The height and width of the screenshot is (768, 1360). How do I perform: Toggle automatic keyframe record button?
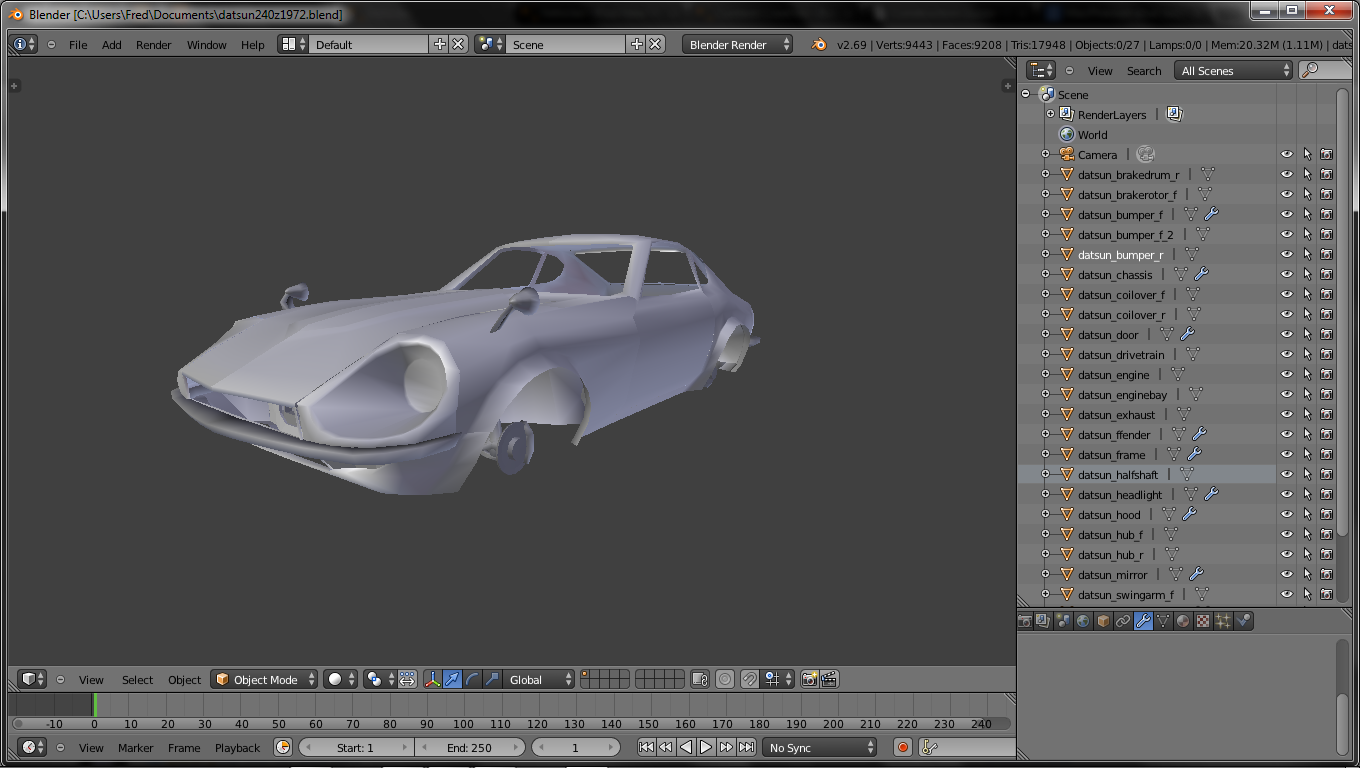tap(903, 747)
